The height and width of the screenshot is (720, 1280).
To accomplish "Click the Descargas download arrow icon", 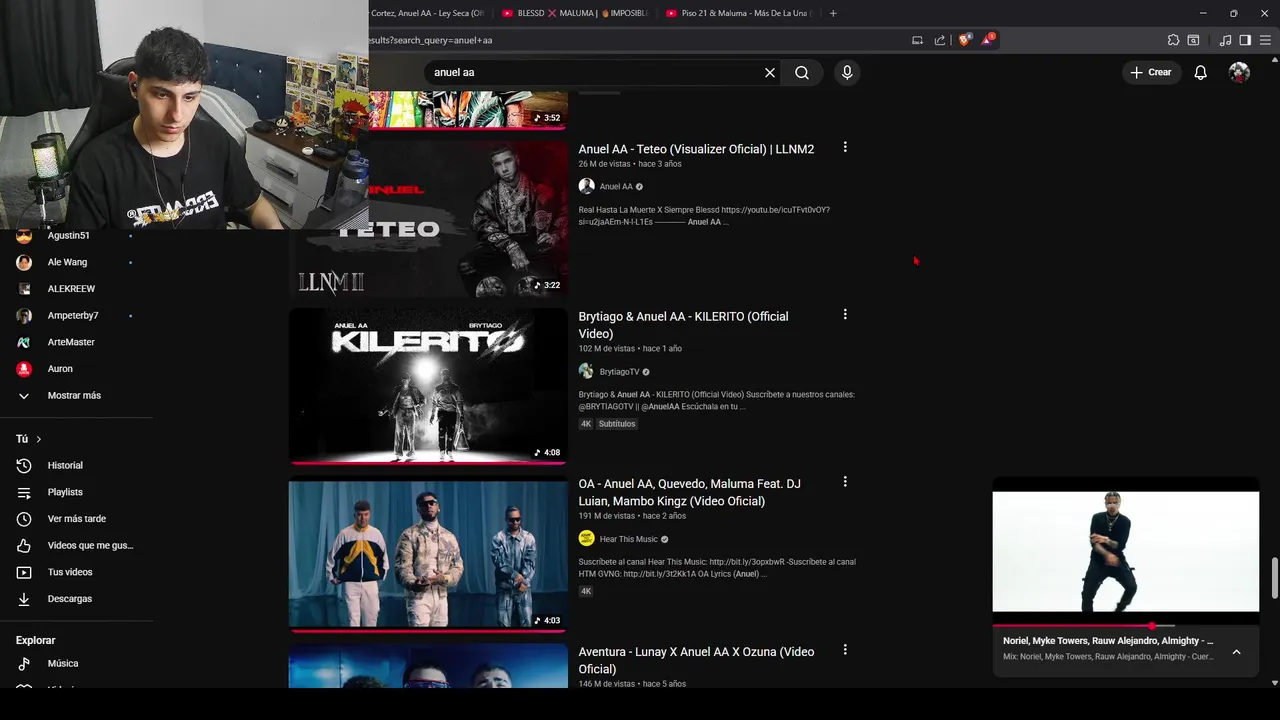I will click(x=24, y=599).
